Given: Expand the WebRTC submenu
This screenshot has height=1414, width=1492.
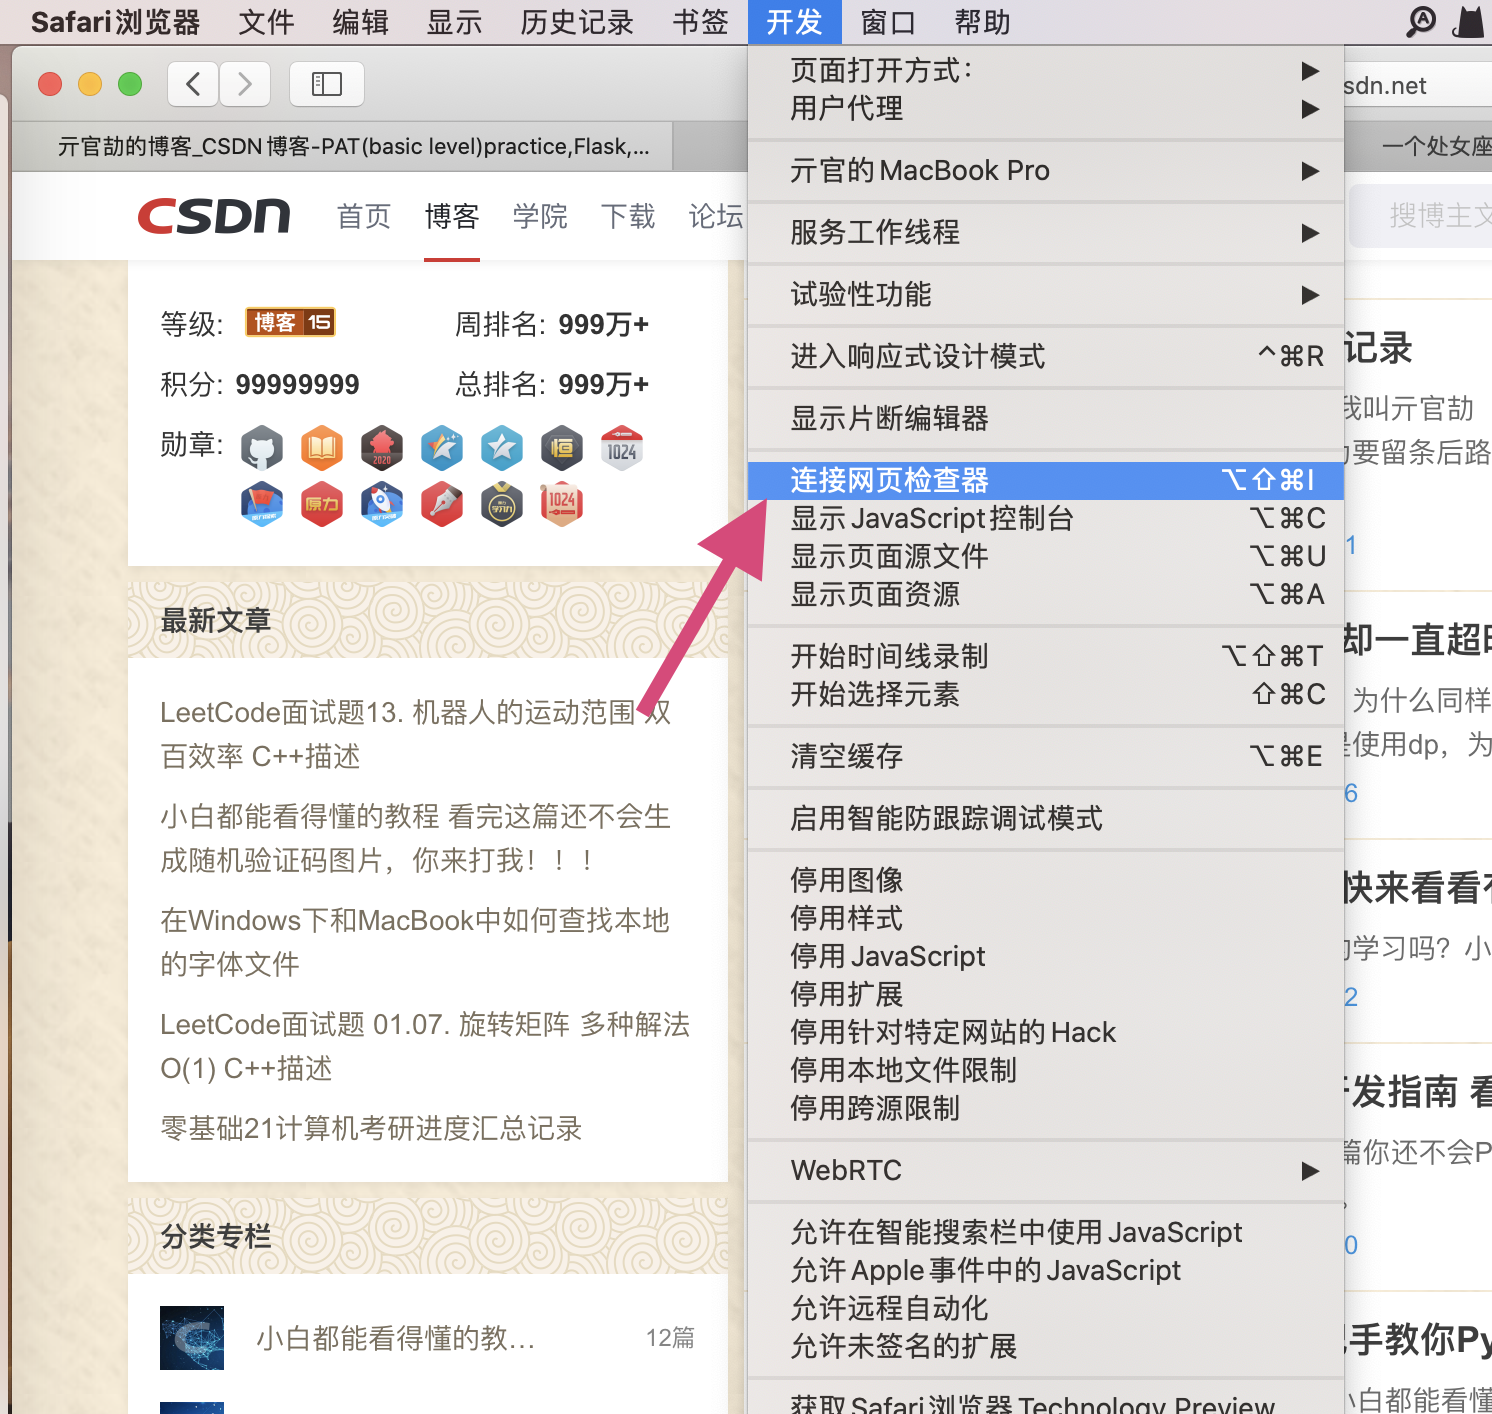Looking at the screenshot, I should point(1045,1170).
